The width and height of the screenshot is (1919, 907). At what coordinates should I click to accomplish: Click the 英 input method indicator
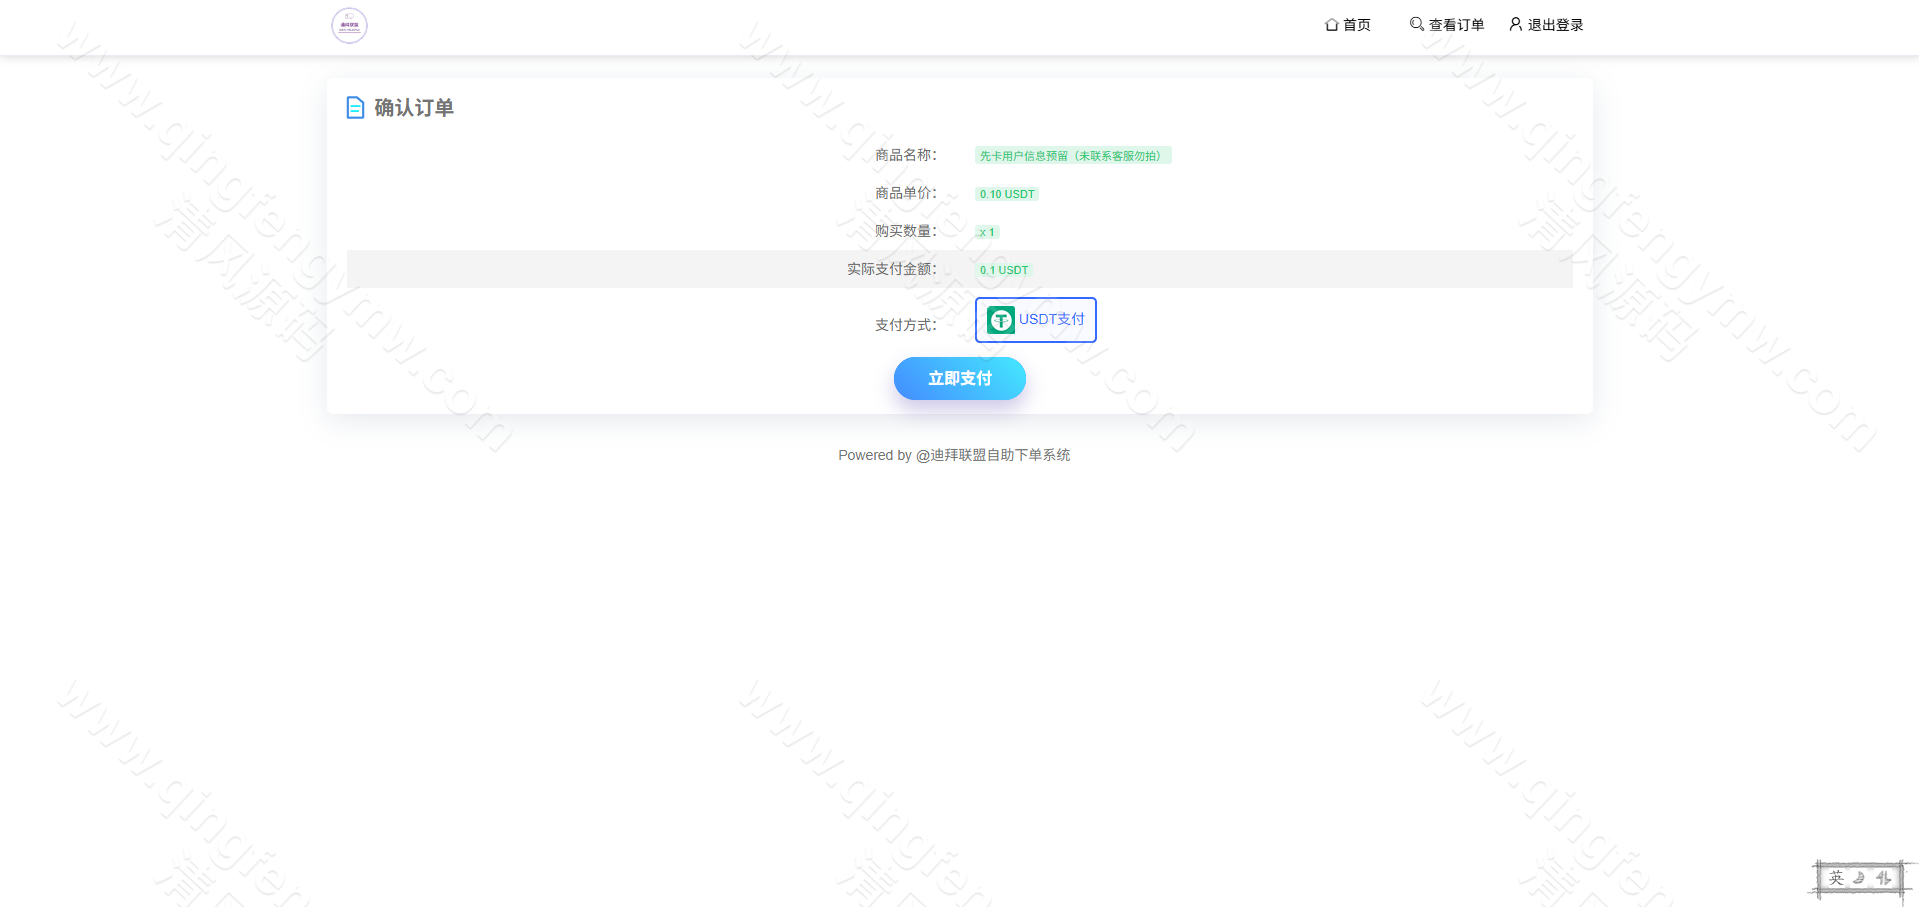(1836, 878)
